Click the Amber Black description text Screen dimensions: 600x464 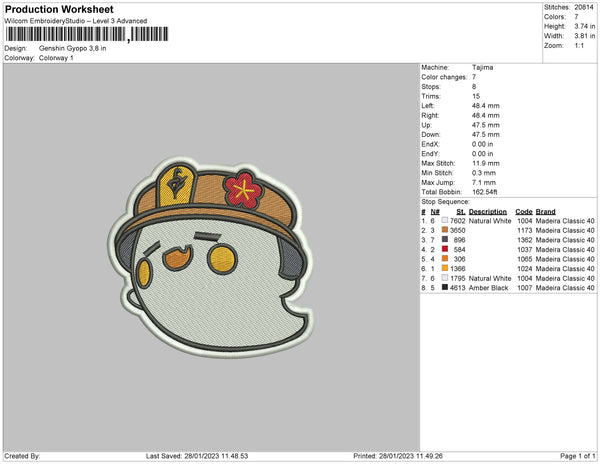(488, 288)
